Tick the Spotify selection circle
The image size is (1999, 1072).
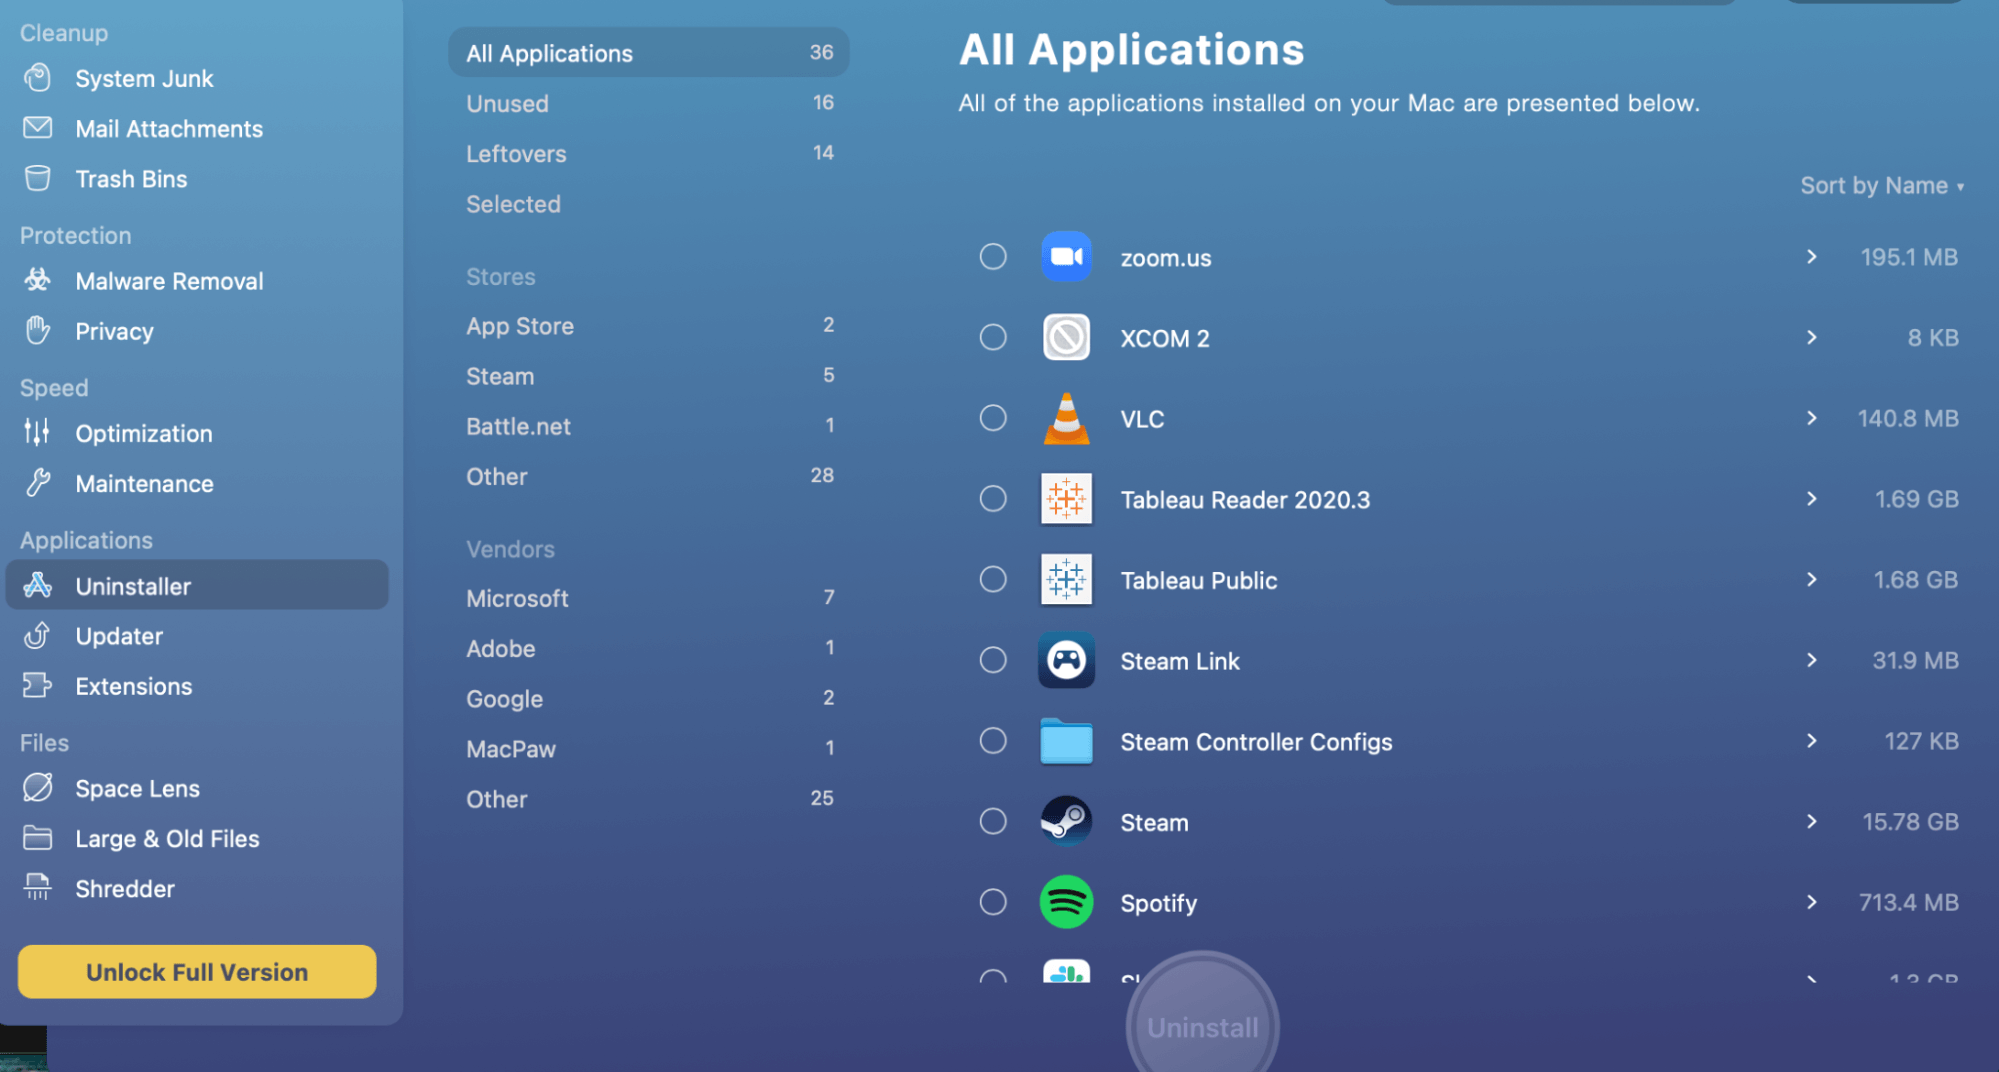pyautogui.click(x=993, y=902)
